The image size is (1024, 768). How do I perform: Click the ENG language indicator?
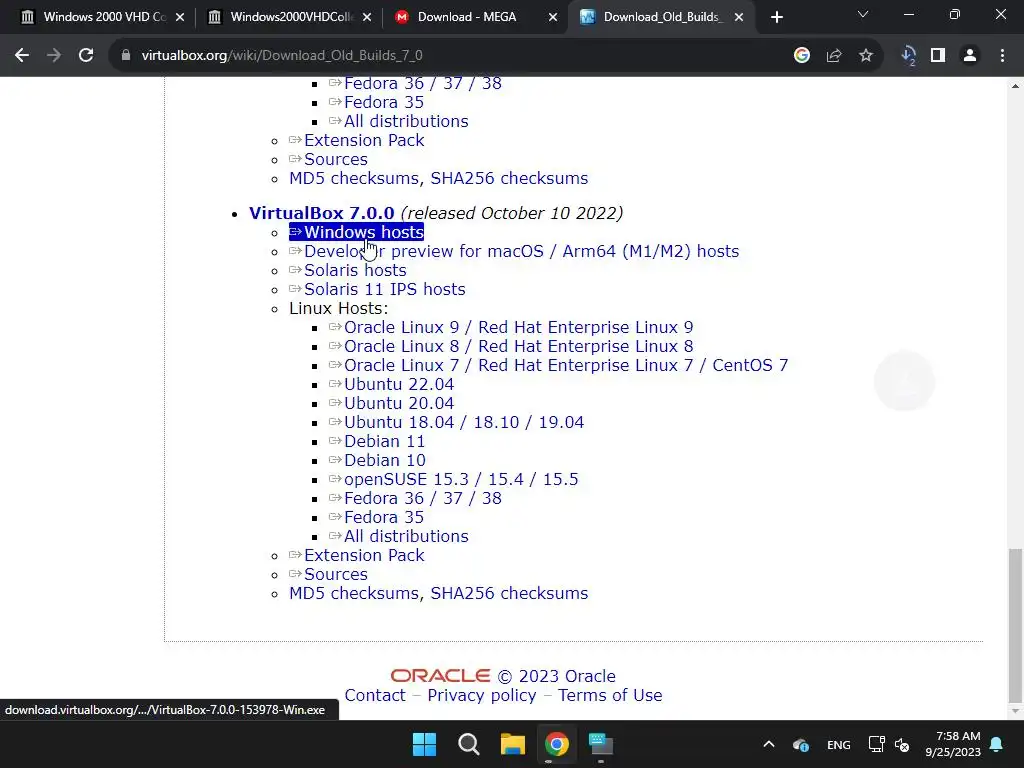click(x=839, y=744)
